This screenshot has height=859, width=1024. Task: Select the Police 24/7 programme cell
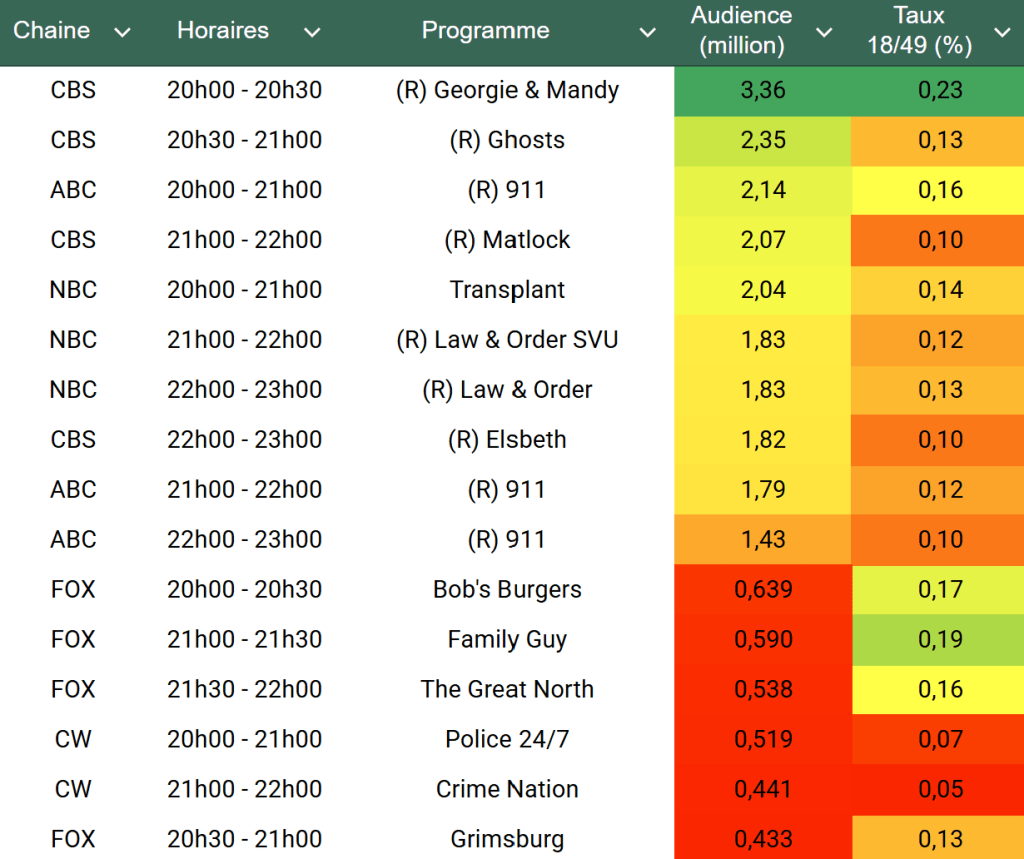[x=507, y=740]
